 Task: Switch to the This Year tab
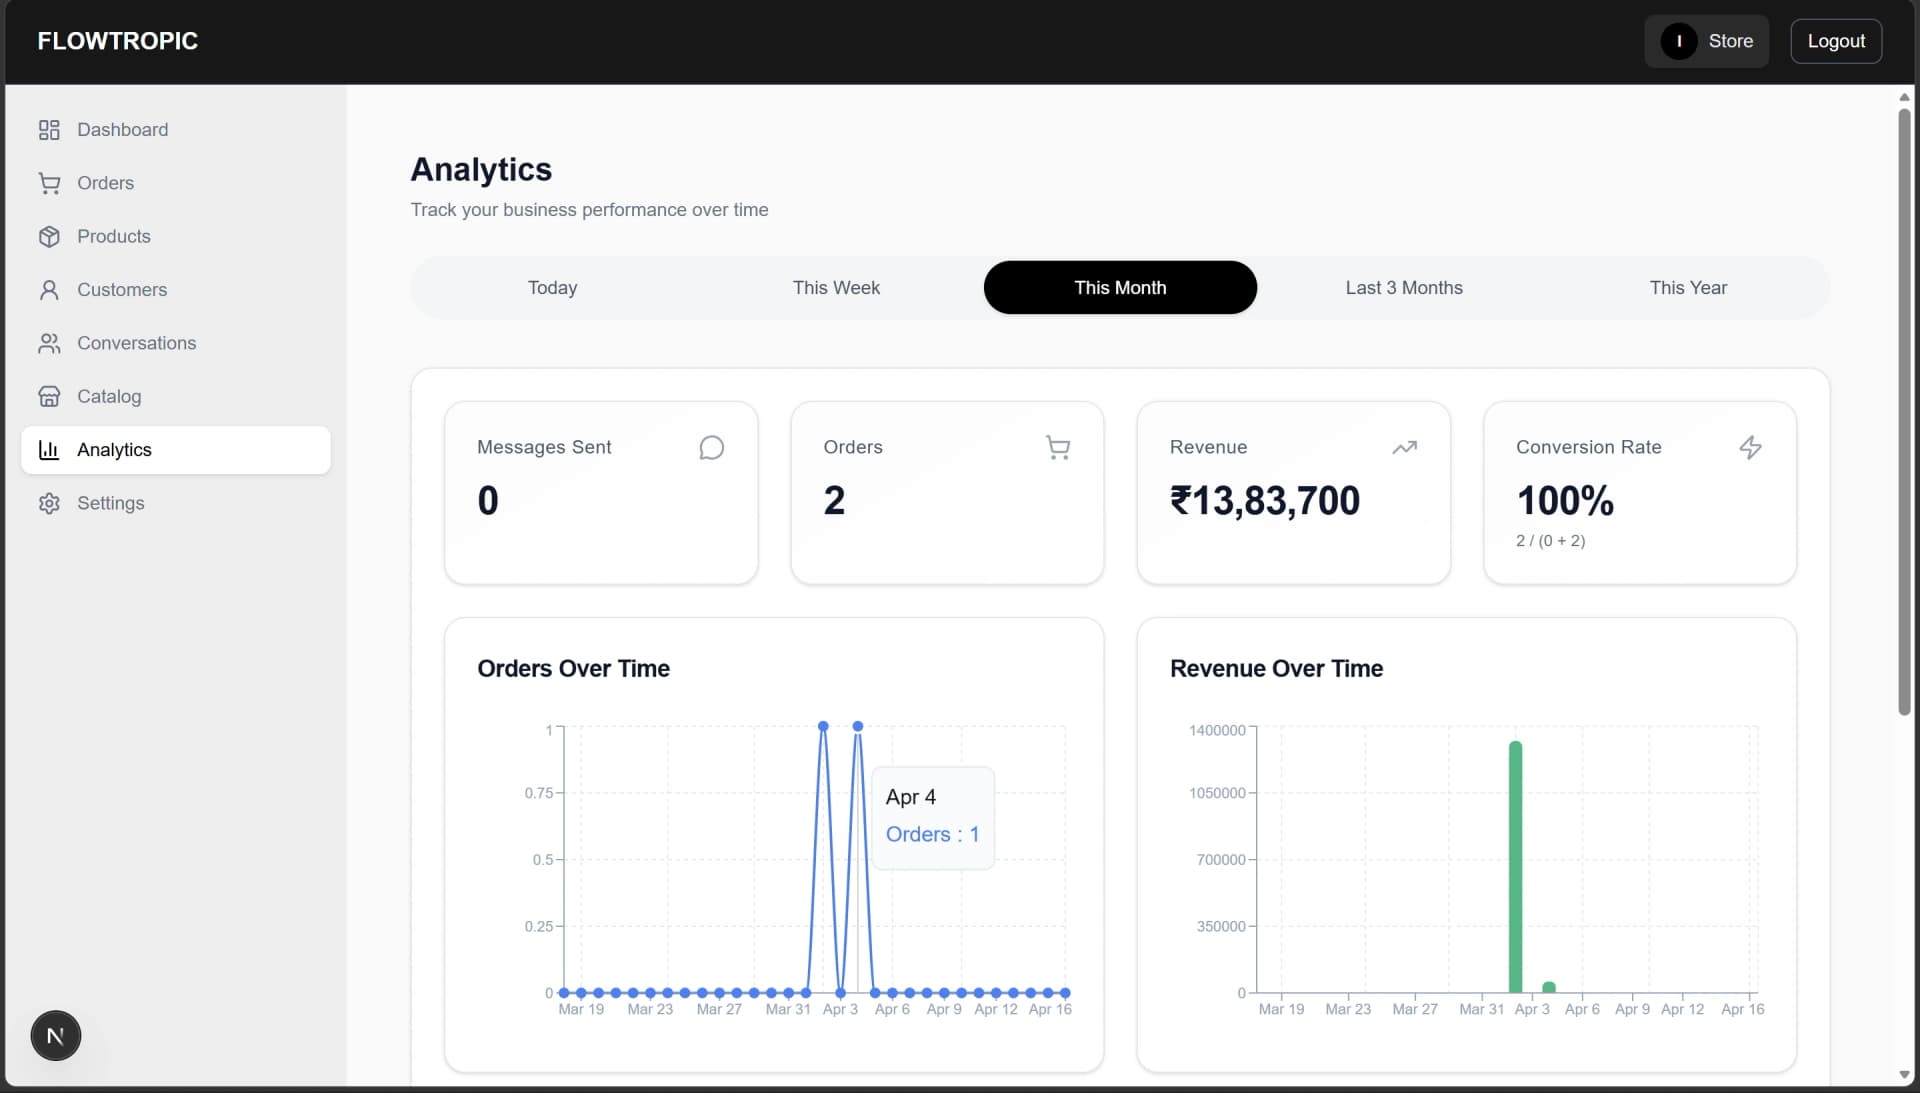tap(1687, 288)
